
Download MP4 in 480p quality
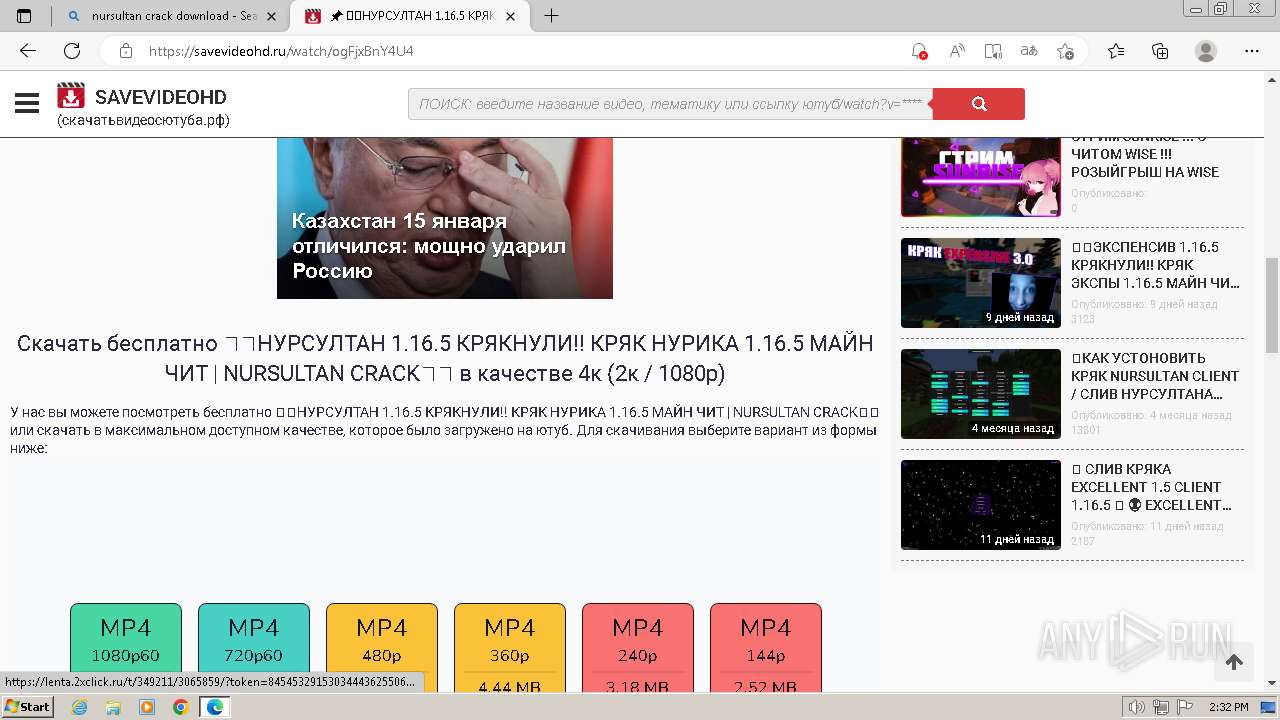click(382, 648)
